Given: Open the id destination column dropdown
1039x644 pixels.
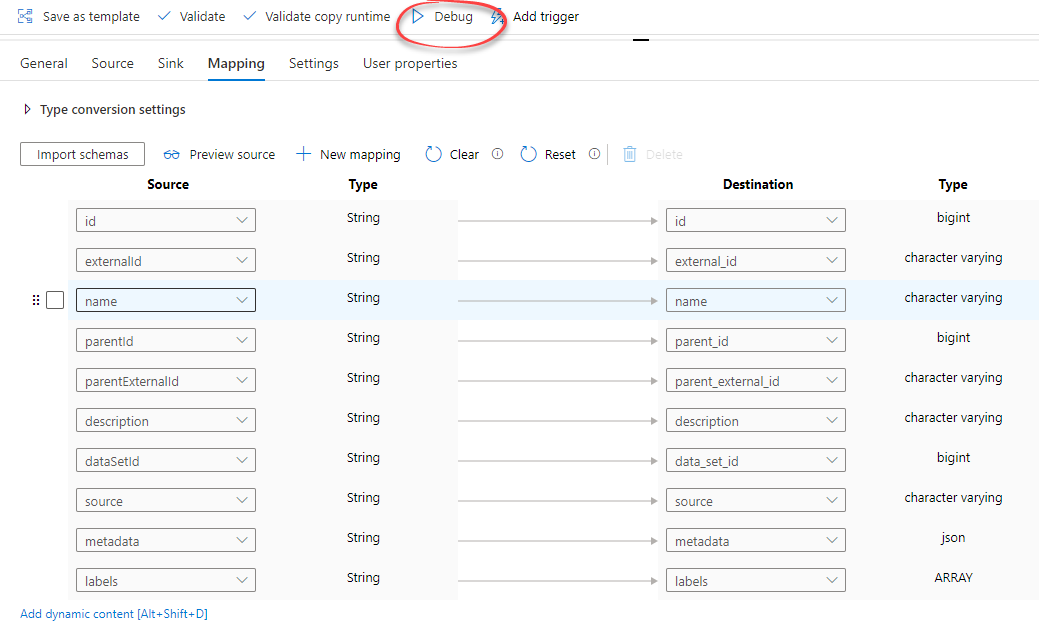Looking at the screenshot, I should [756, 221].
